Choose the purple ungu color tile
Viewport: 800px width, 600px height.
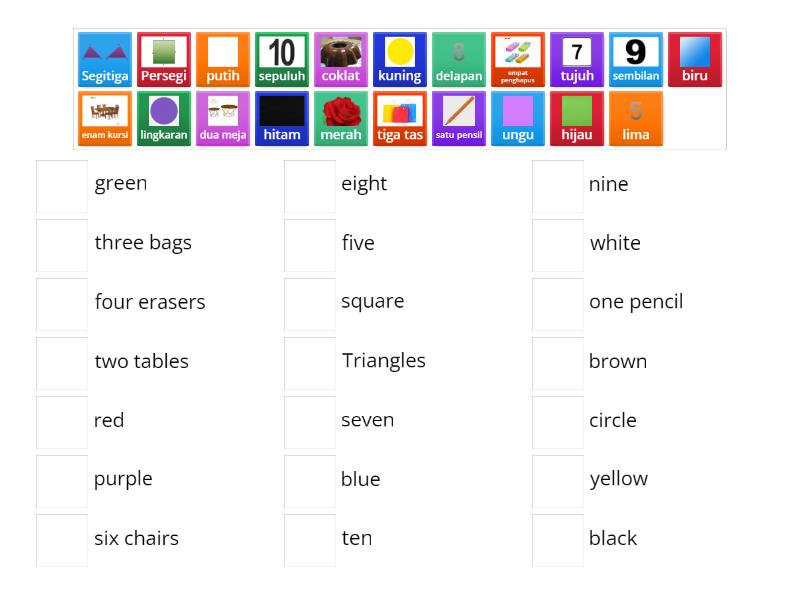point(518,119)
